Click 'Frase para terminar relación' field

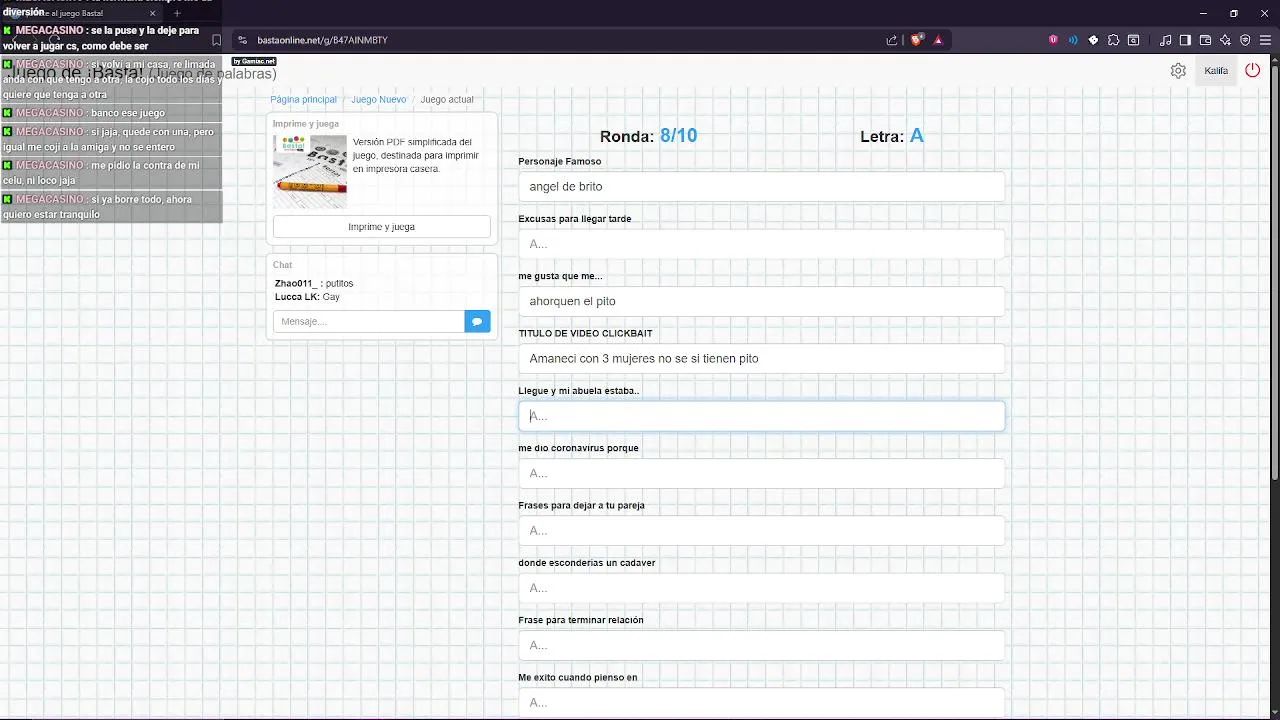(x=761, y=645)
